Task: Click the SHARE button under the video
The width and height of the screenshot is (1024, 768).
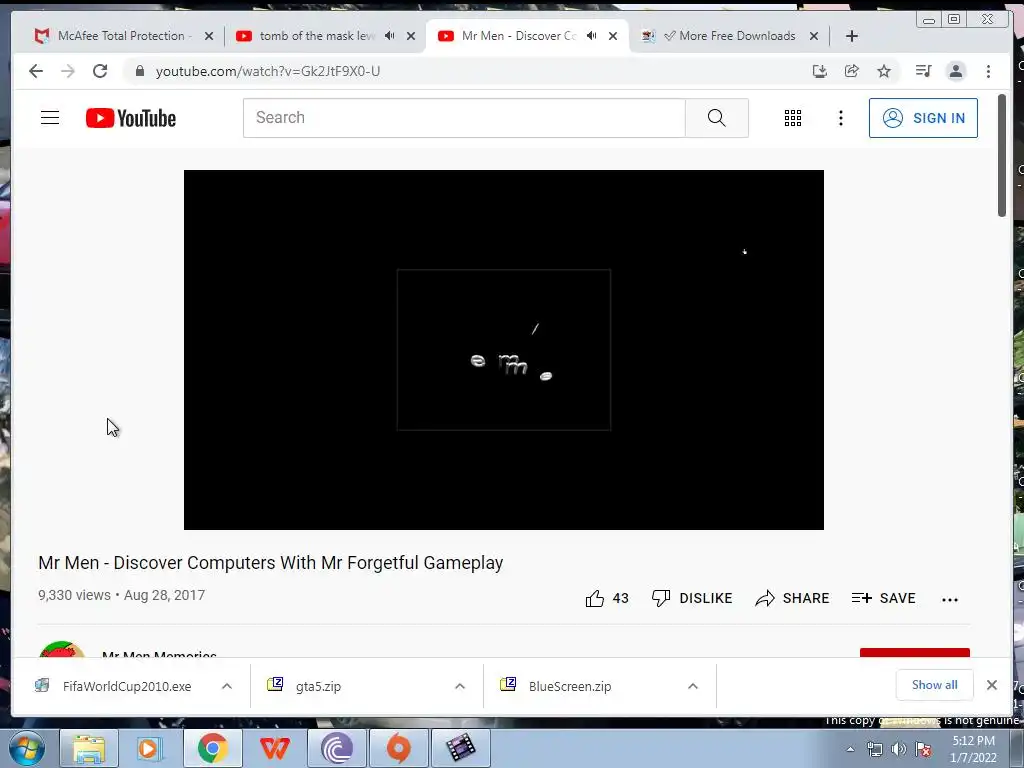Action: point(792,598)
